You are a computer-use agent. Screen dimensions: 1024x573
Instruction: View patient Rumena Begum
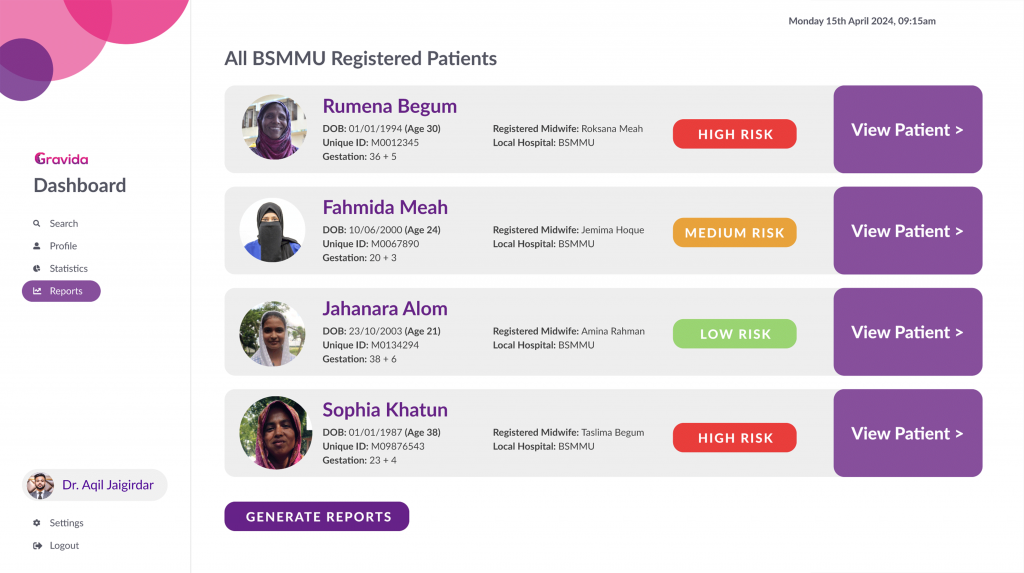(907, 130)
